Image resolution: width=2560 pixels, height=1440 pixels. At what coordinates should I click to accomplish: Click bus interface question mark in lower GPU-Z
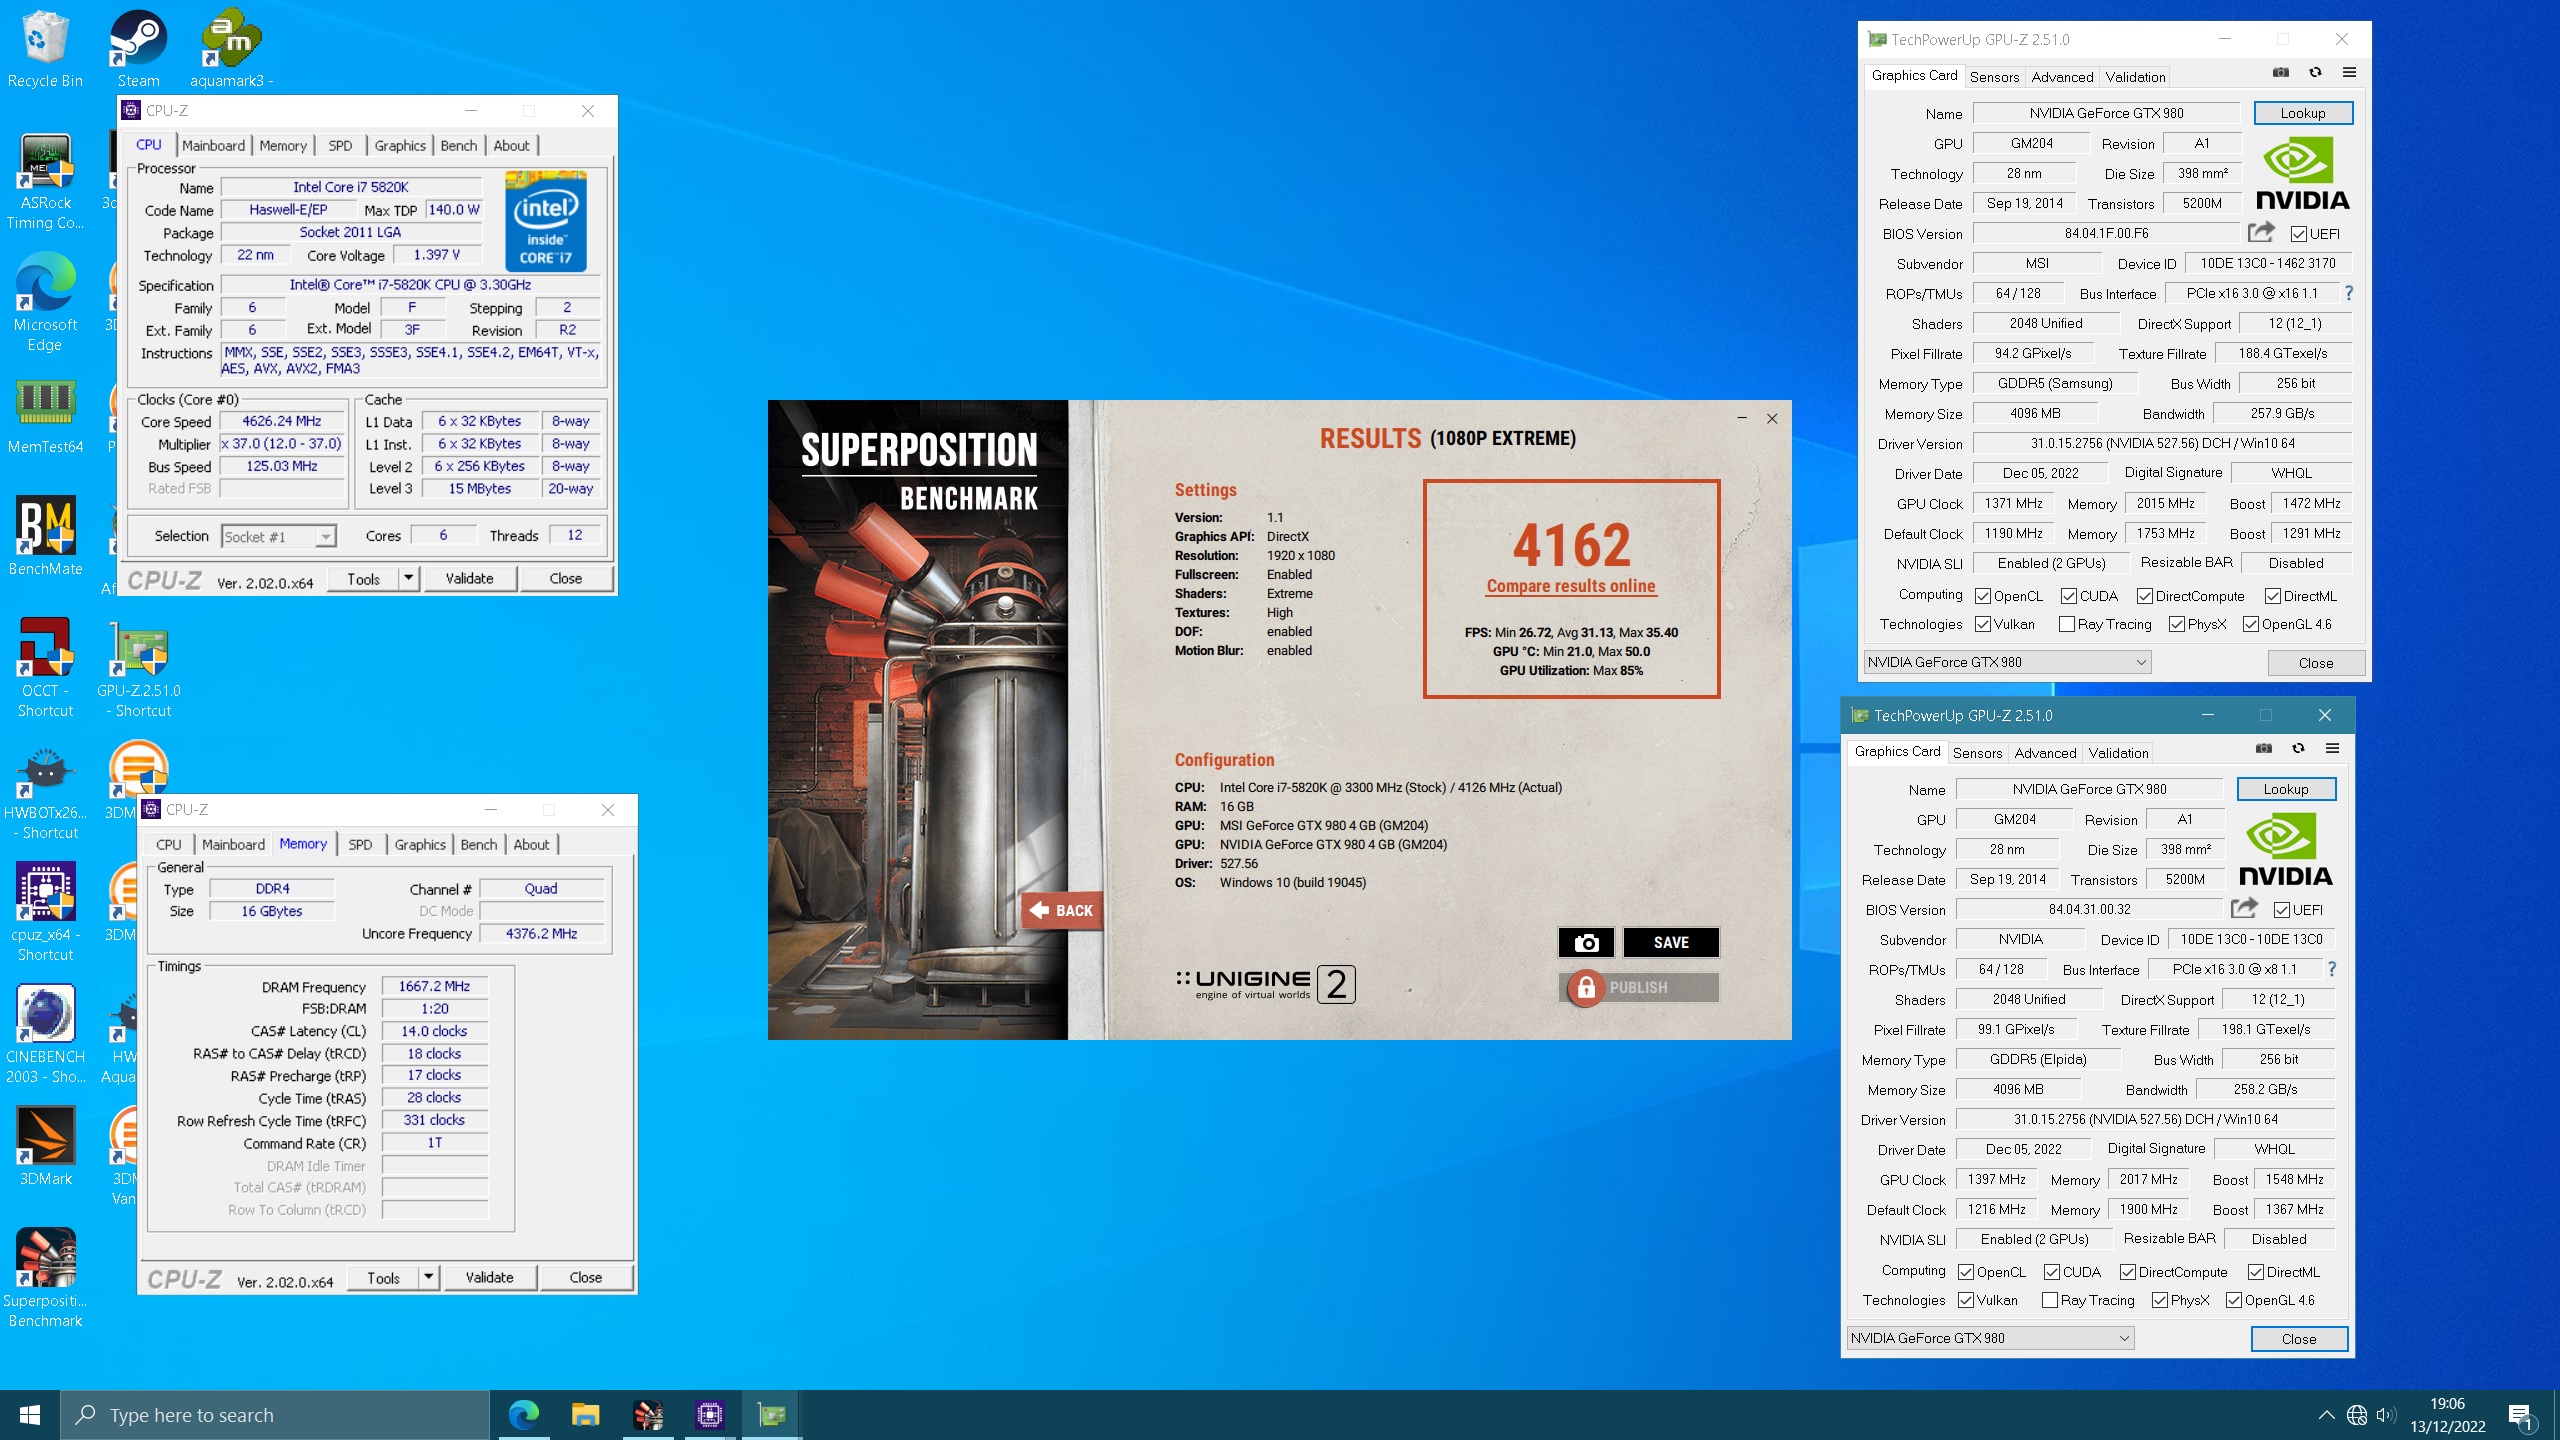tap(2332, 969)
